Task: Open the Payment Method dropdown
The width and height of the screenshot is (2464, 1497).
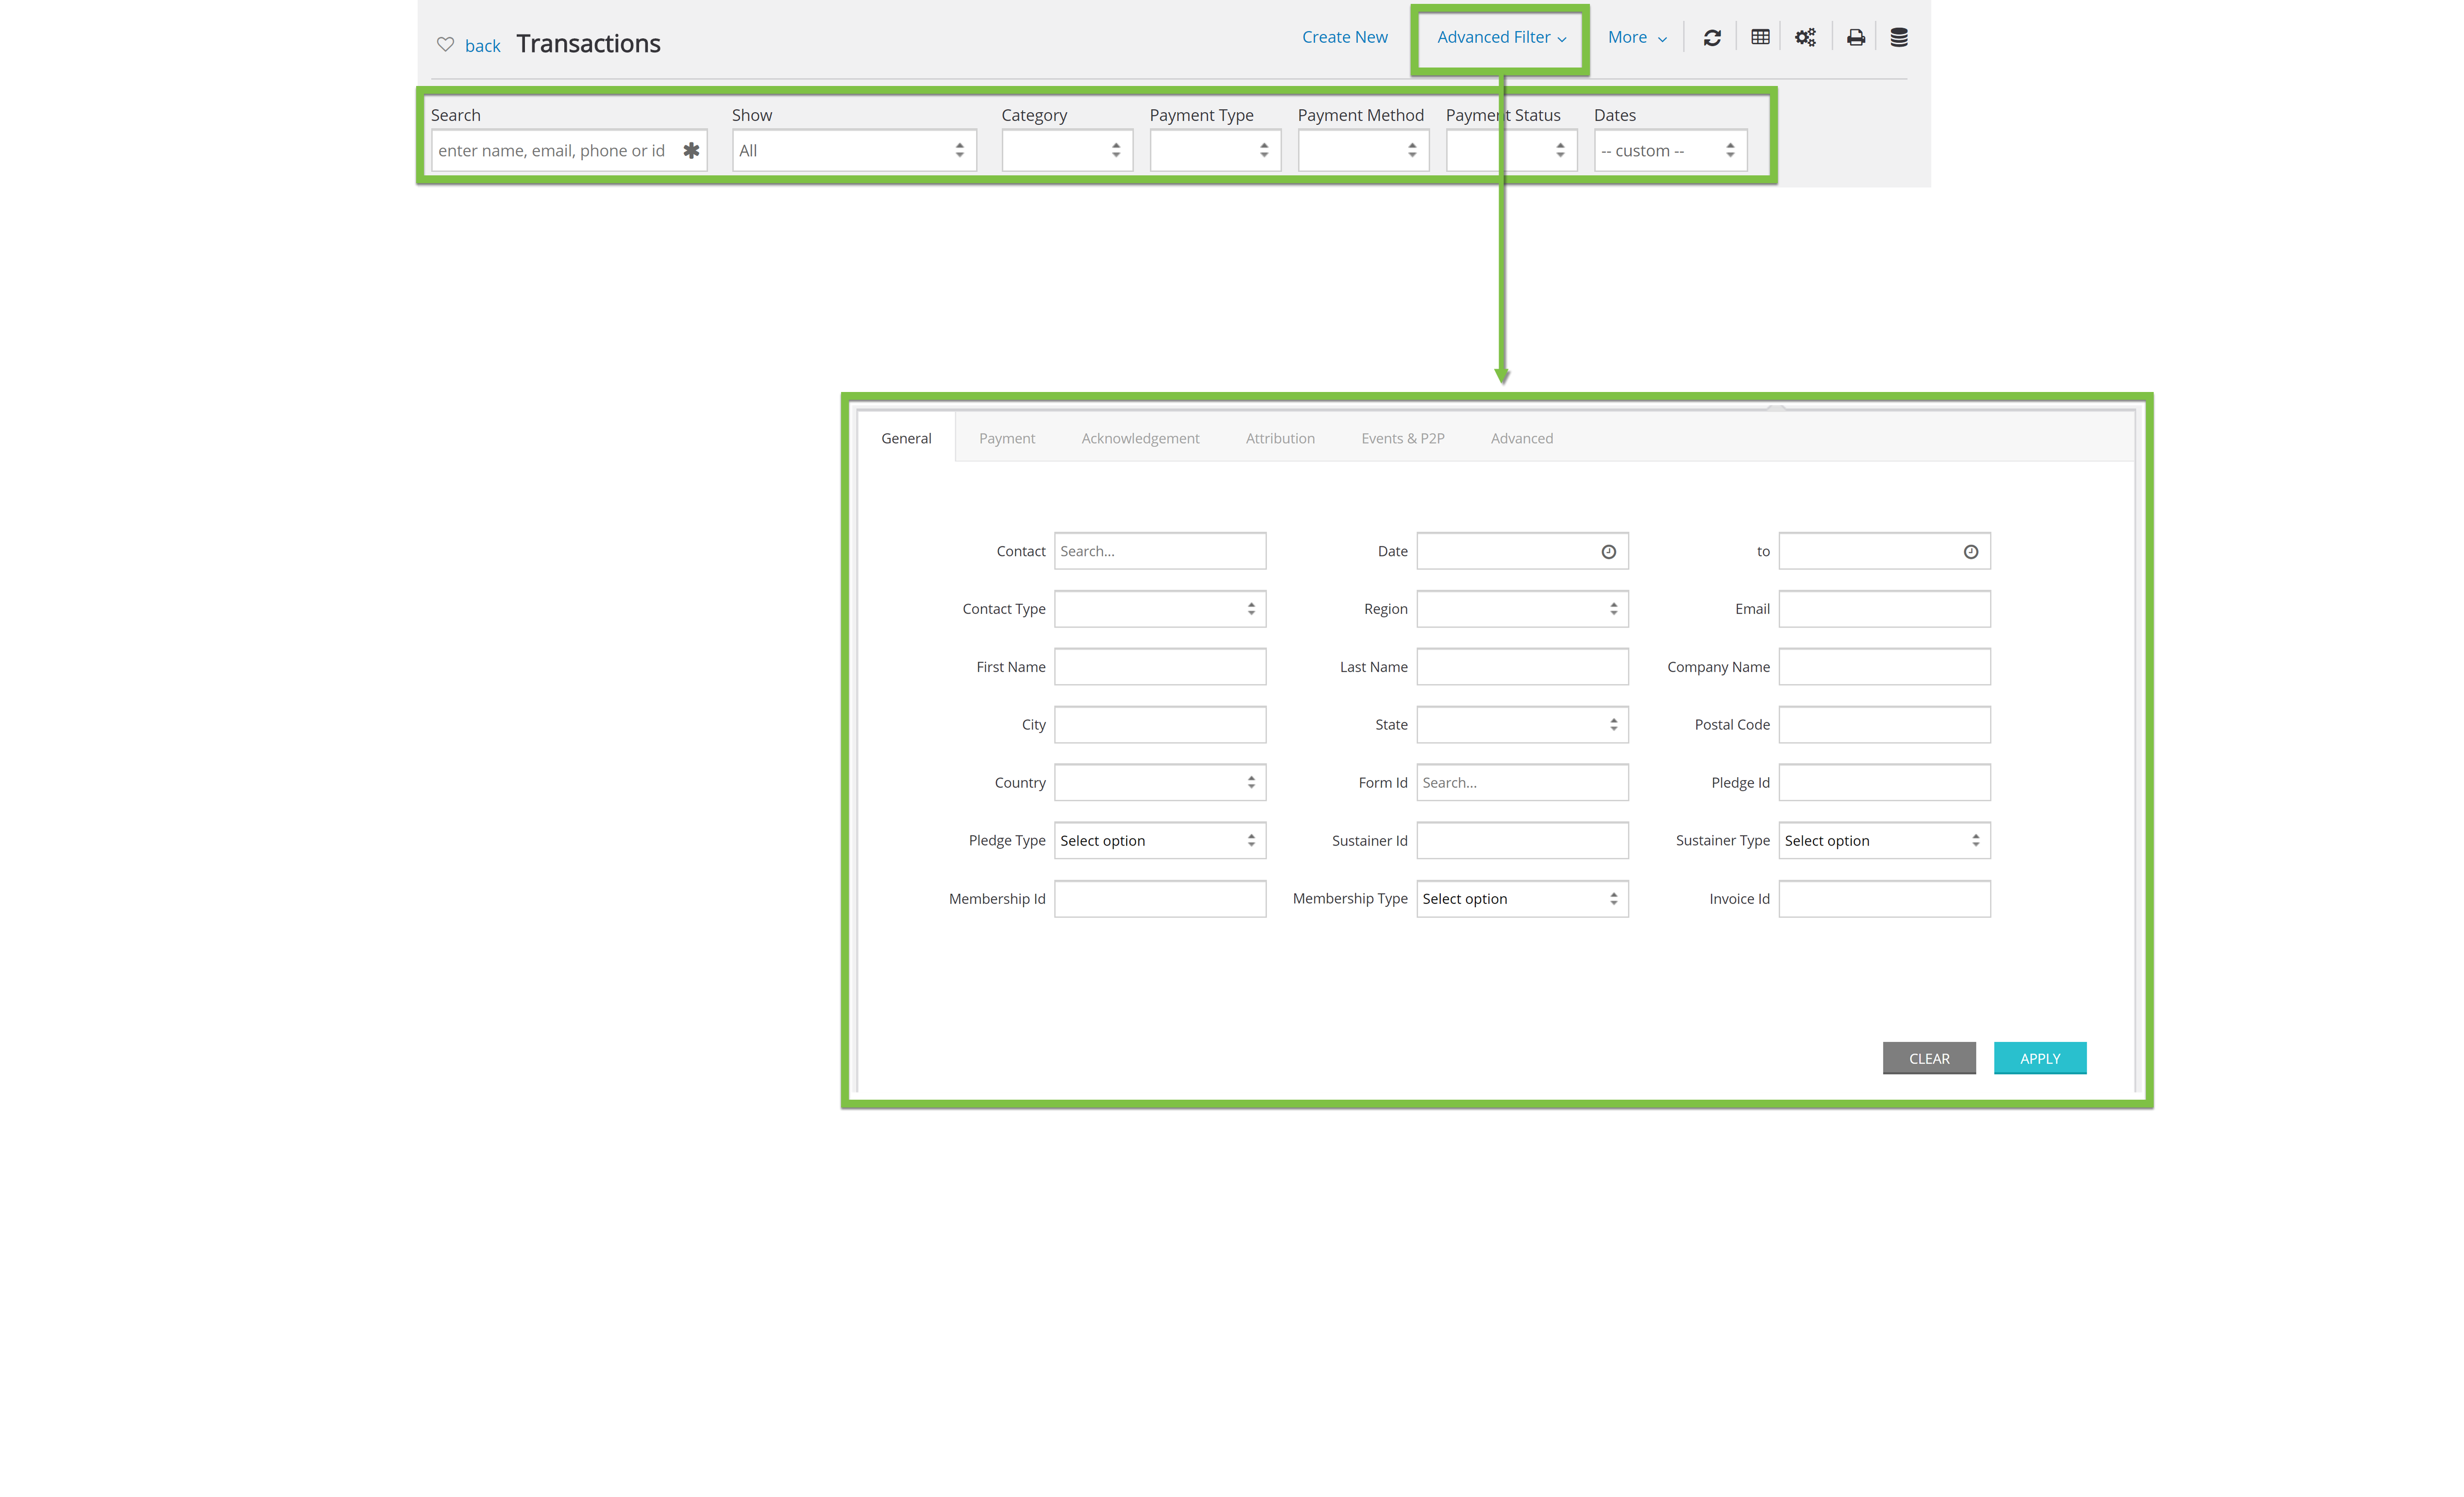Action: click(1363, 150)
